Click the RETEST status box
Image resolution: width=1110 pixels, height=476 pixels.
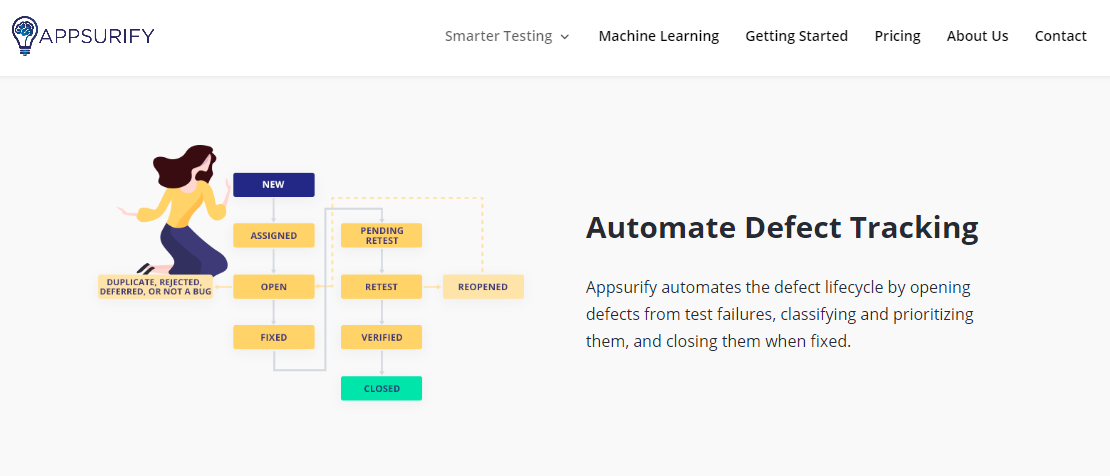(x=382, y=287)
